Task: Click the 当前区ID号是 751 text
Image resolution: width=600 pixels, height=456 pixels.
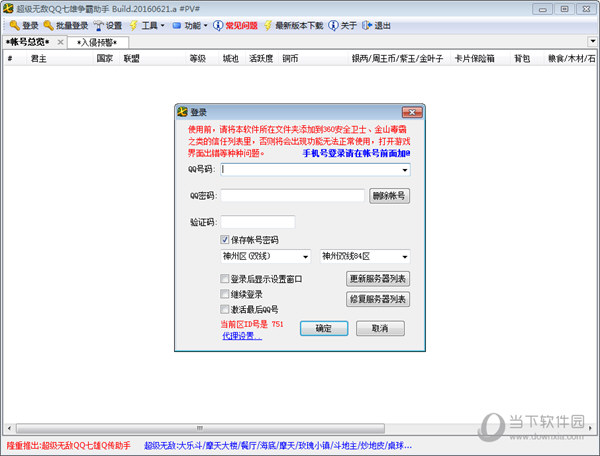Action: pos(252,324)
